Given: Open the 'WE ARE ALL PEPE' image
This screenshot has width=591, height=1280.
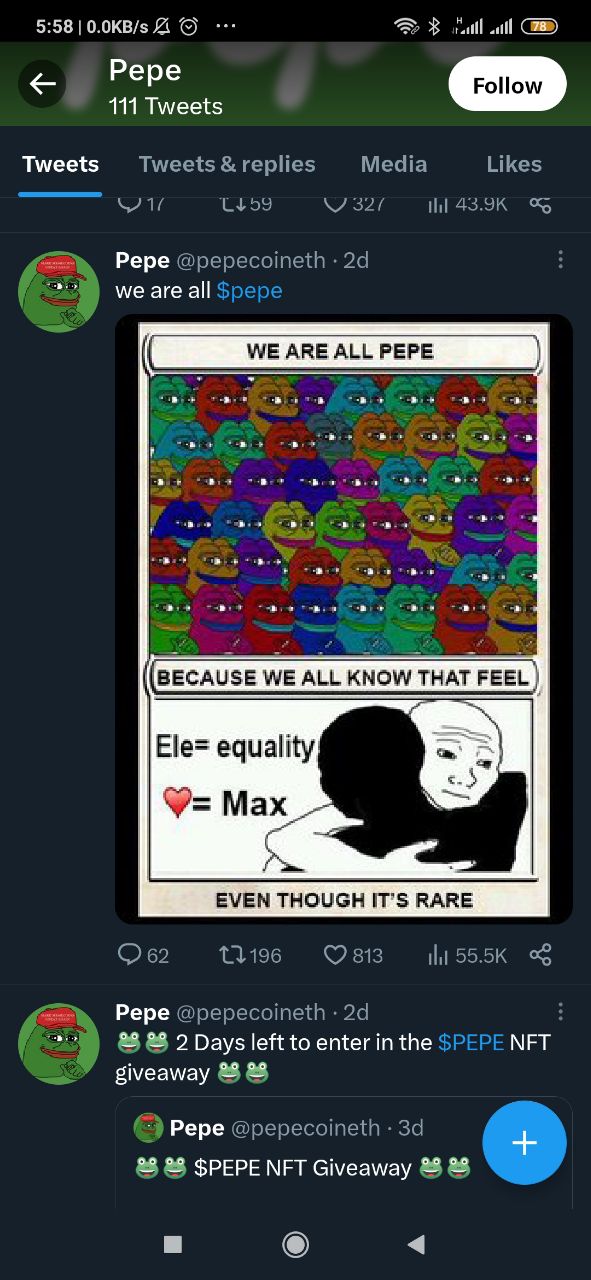Looking at the screenshot, I should point(344,619).
